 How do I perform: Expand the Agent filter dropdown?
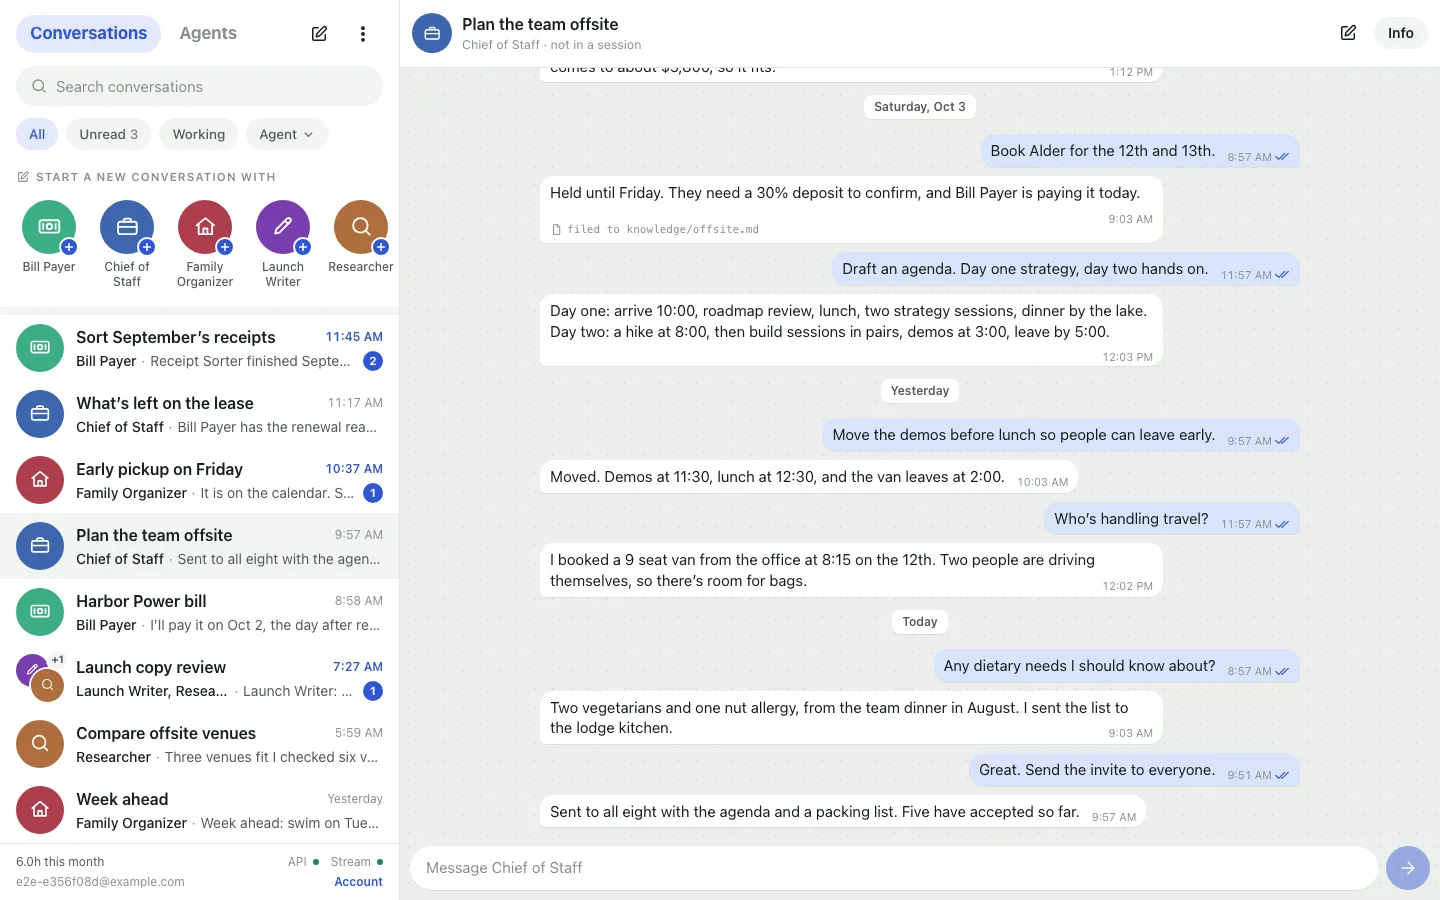(x=287, y=134)
